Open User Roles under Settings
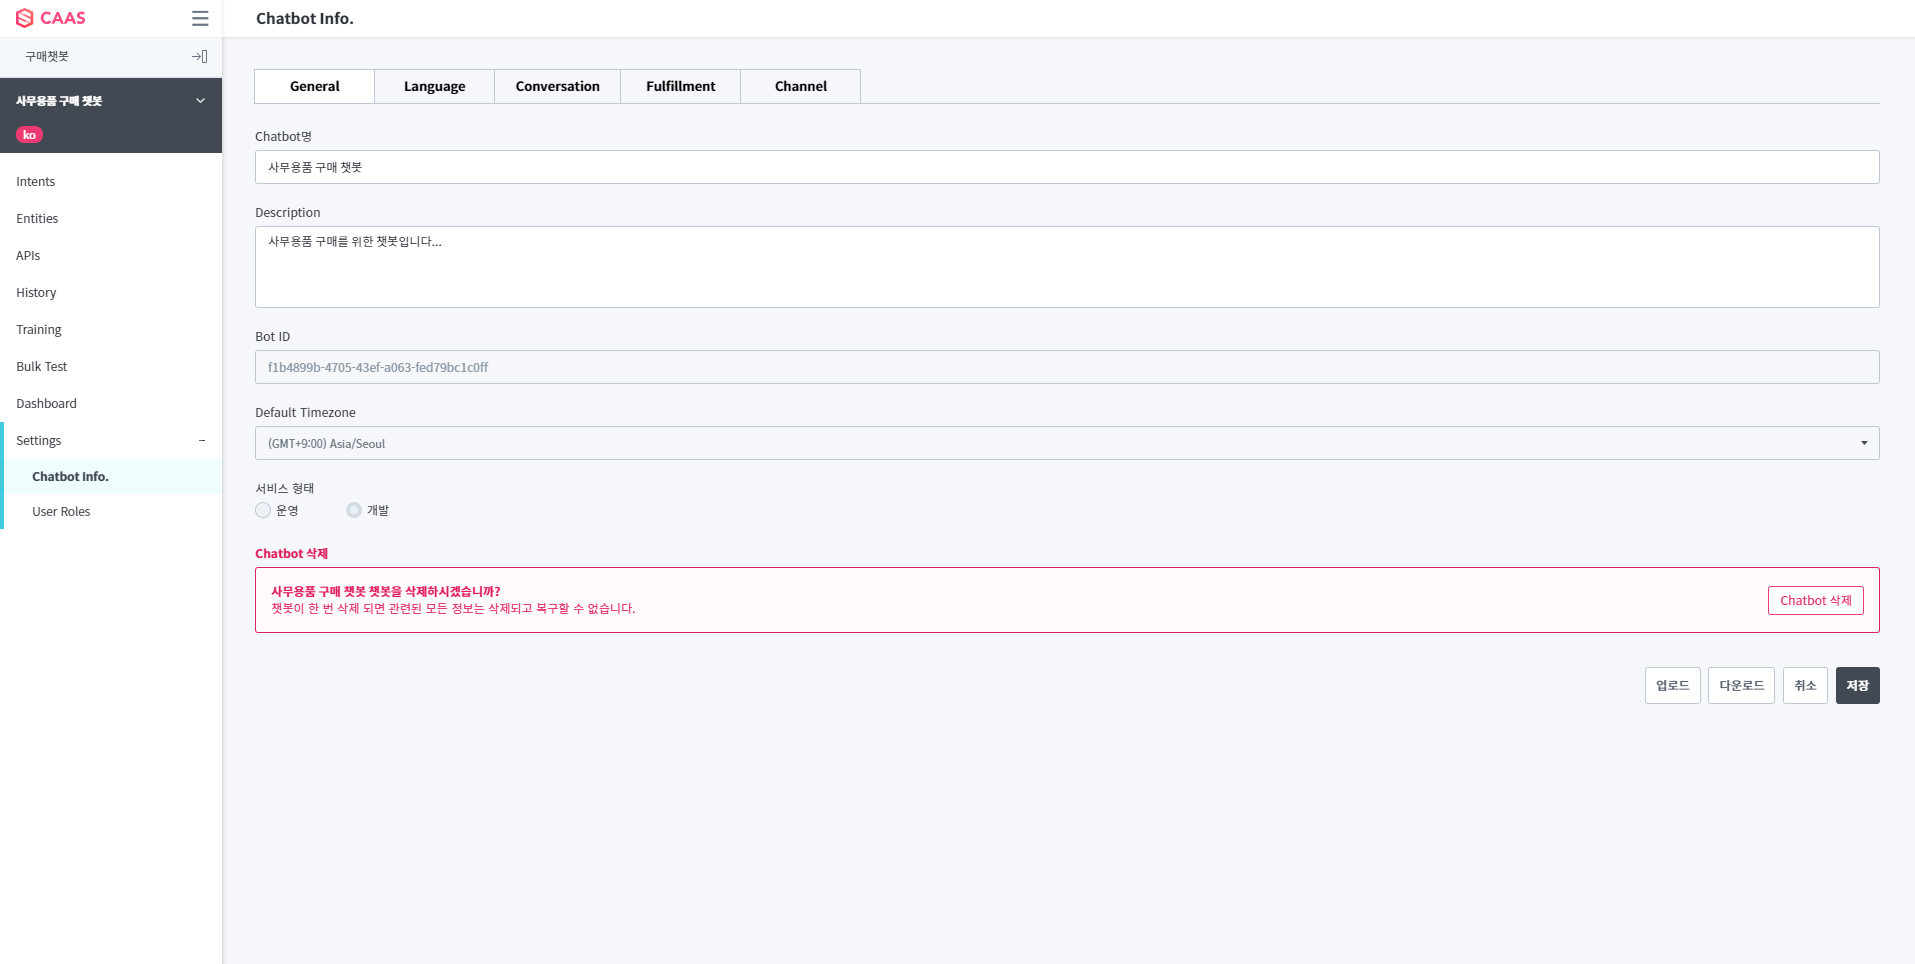Viewport: 1915px width, 964px height. tap(61, 512)
